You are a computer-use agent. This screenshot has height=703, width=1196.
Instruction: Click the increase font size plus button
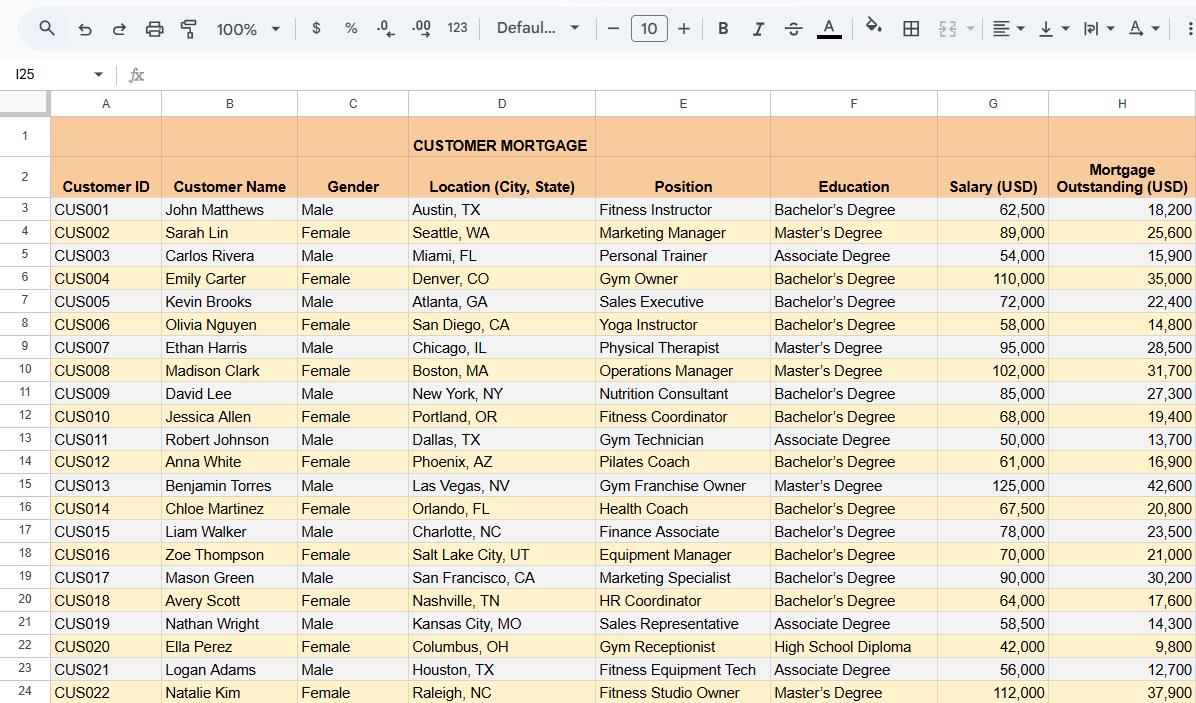click(684, 29)
